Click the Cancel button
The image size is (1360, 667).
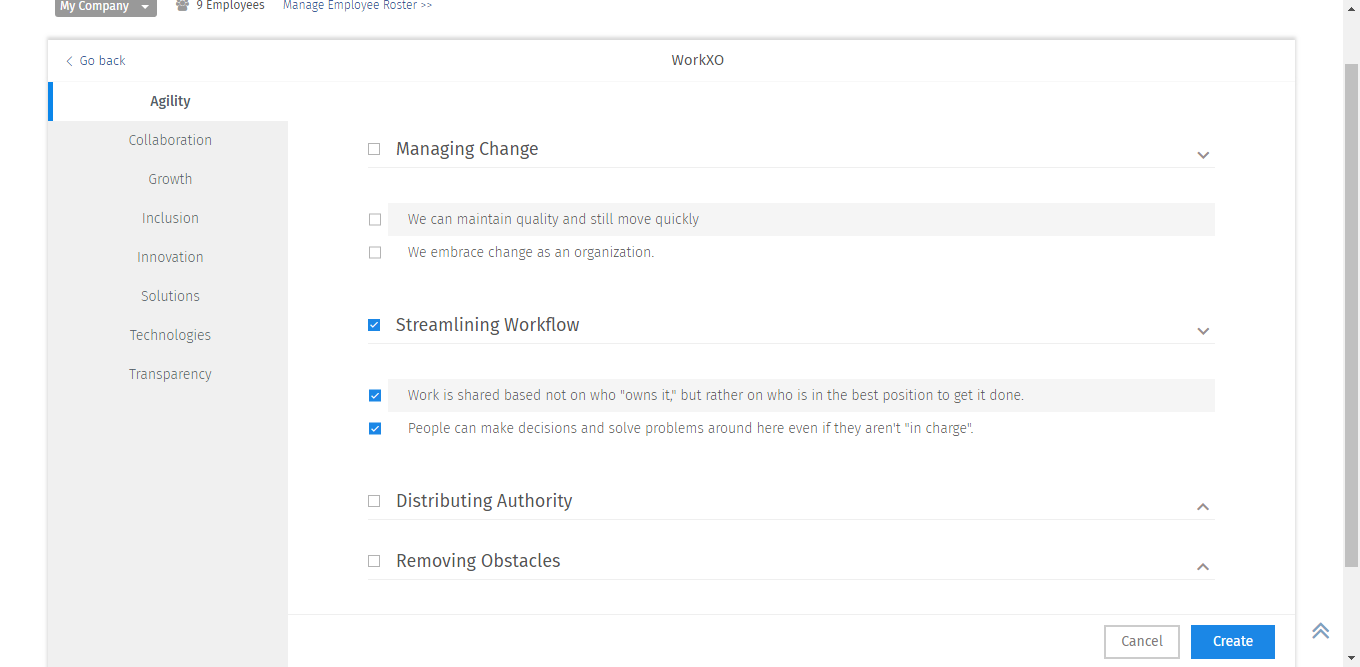(x=1141, y=642)
